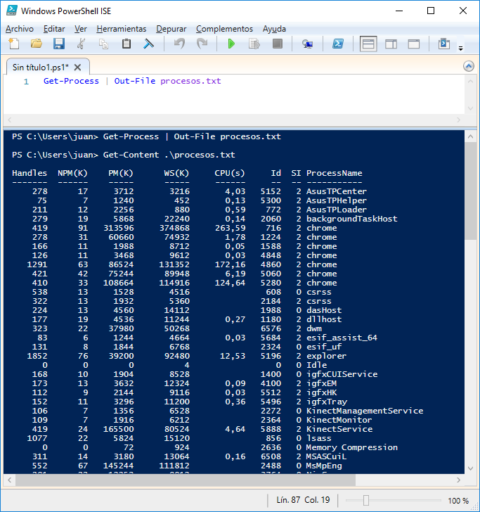The width and height of the screenshot is (480, 512).
Task: Open new remote PowerShell tab icon
Action: tap(307, 44)
